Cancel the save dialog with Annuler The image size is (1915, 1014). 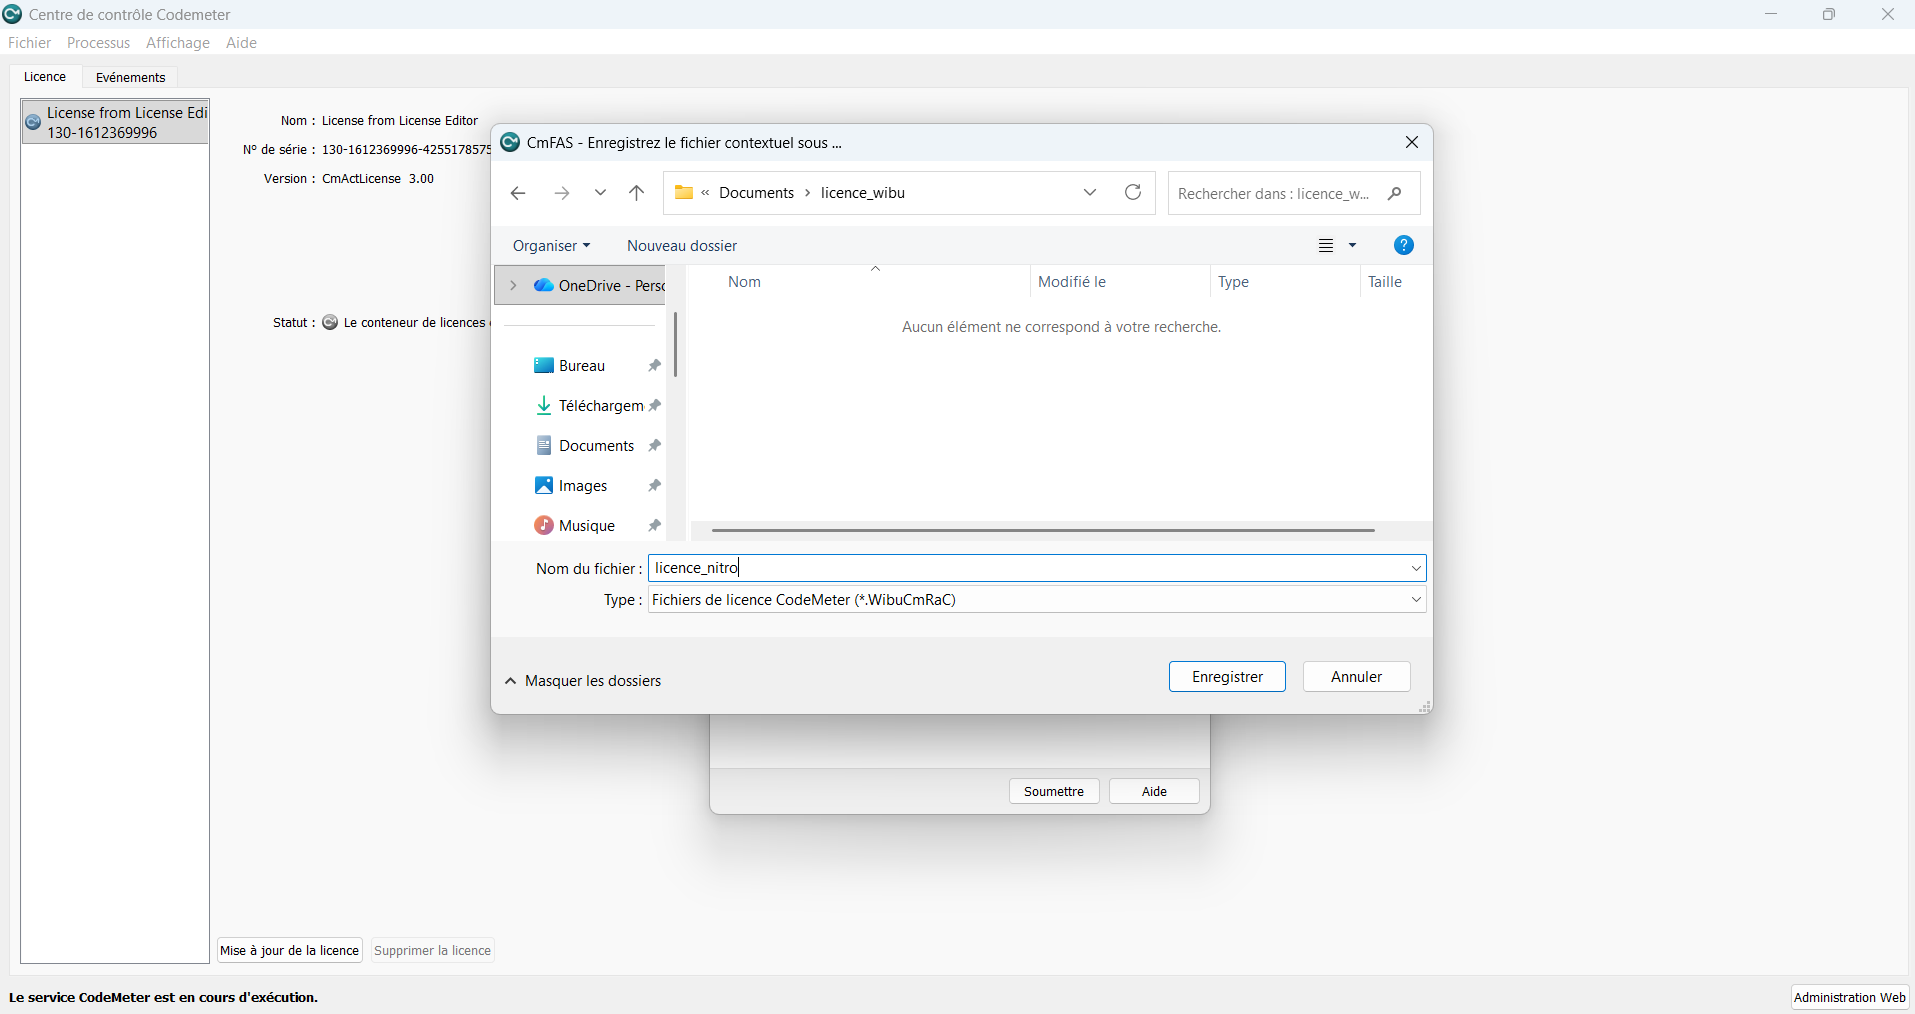click(x=1356, y=677)
